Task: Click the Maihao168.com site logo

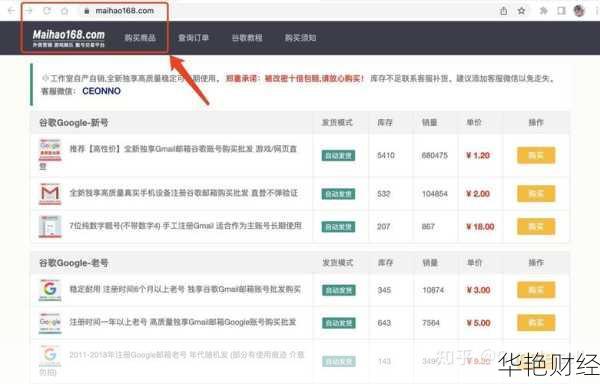Action: [x=68, y=38]
